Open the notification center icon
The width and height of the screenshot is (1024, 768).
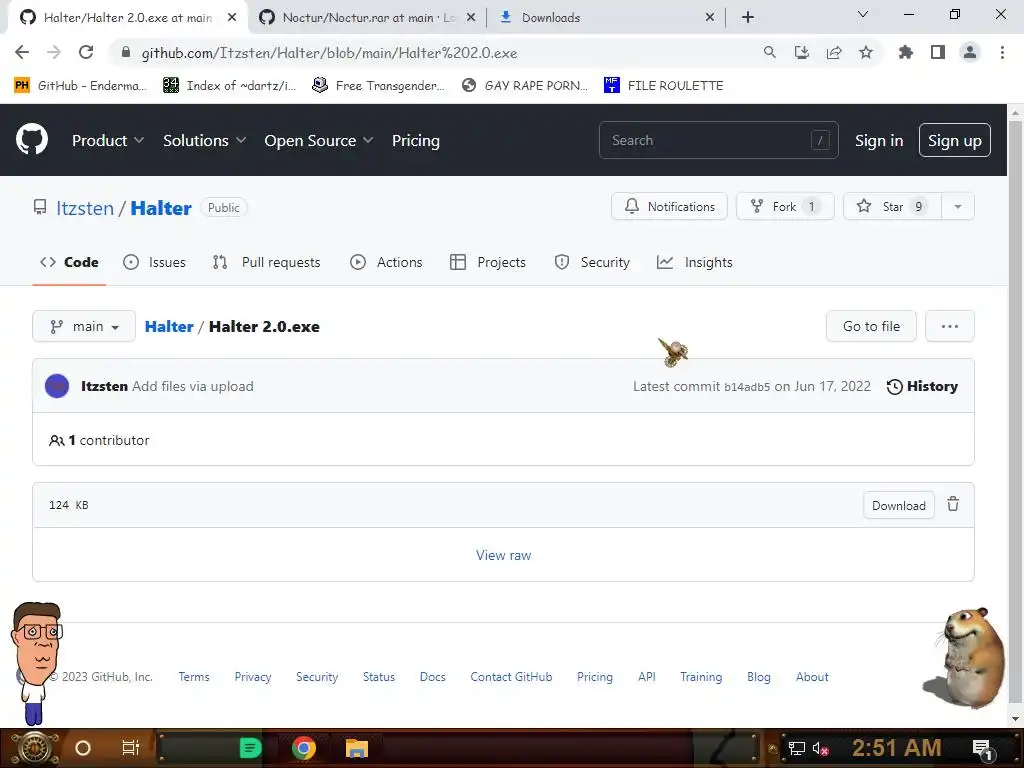click(982, 748)
